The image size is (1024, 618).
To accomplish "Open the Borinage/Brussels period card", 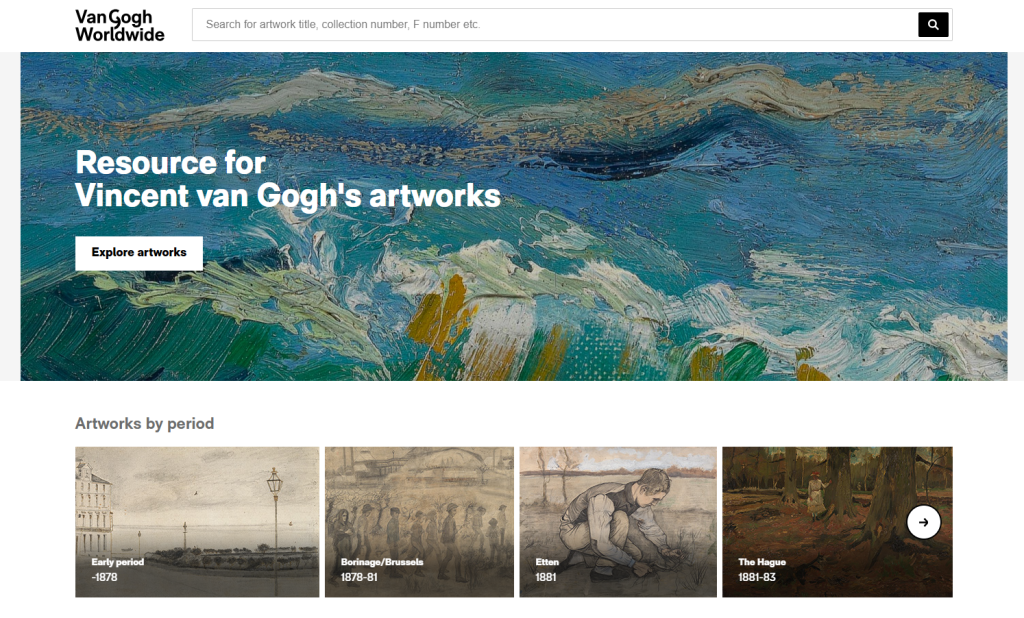I will tap(419, 522).
